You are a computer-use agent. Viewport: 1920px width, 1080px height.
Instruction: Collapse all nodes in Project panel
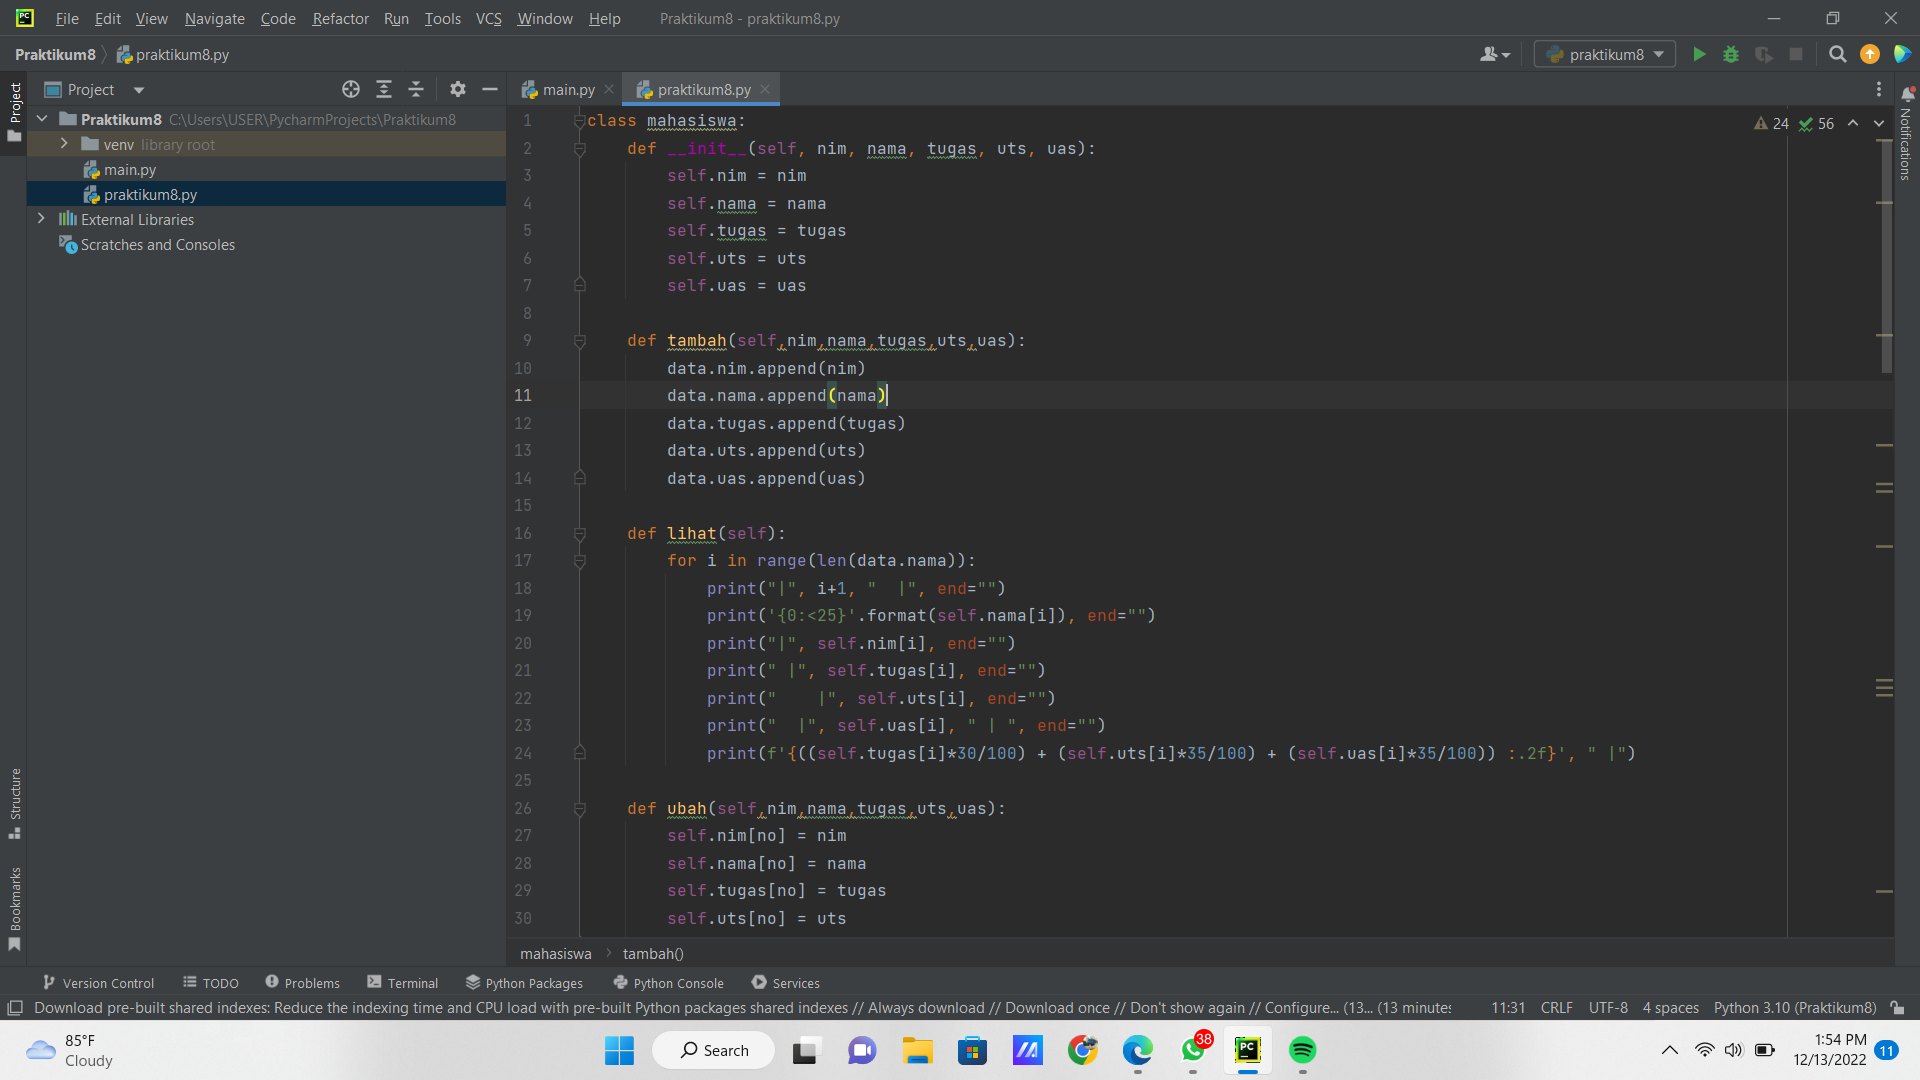416,89
